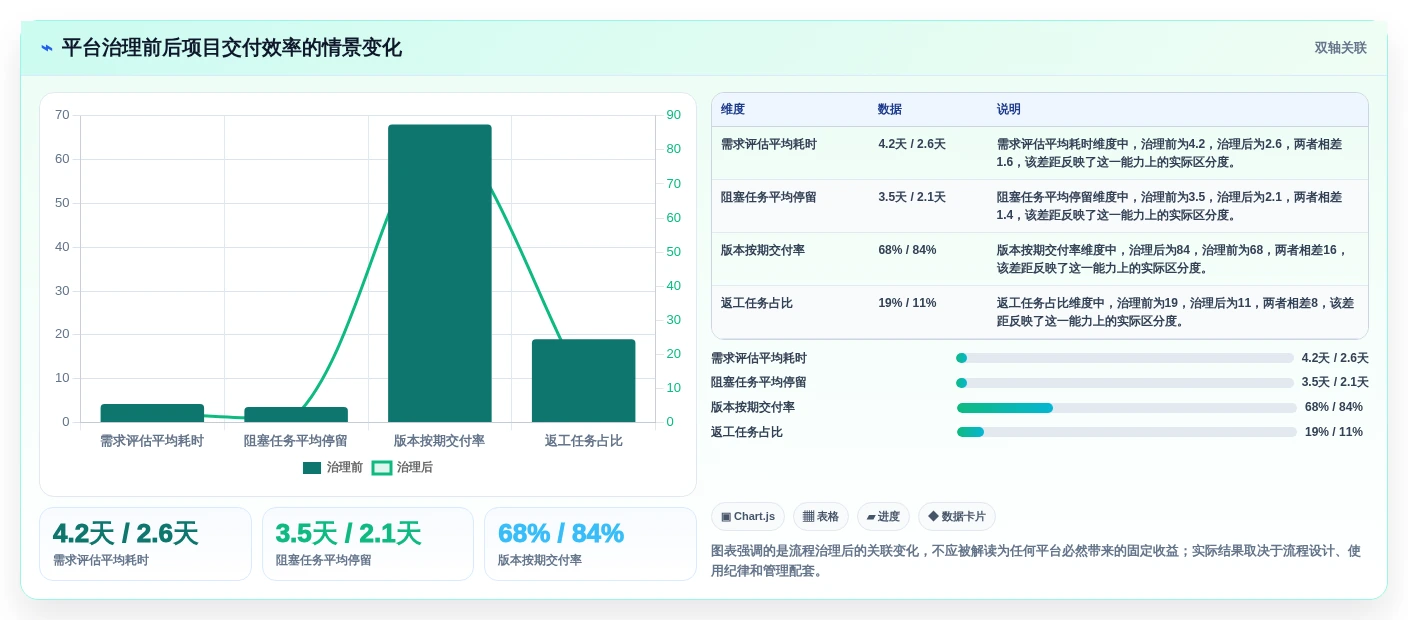Viewport: 1408px width, 620px height.
Task: Click the 阻塞任务平均停留 progress bar
Action: click(1125, 383)
